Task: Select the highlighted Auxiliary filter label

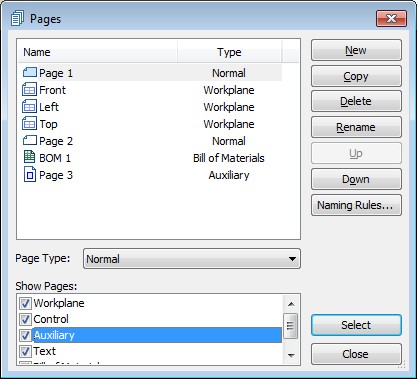Action: 54,335
